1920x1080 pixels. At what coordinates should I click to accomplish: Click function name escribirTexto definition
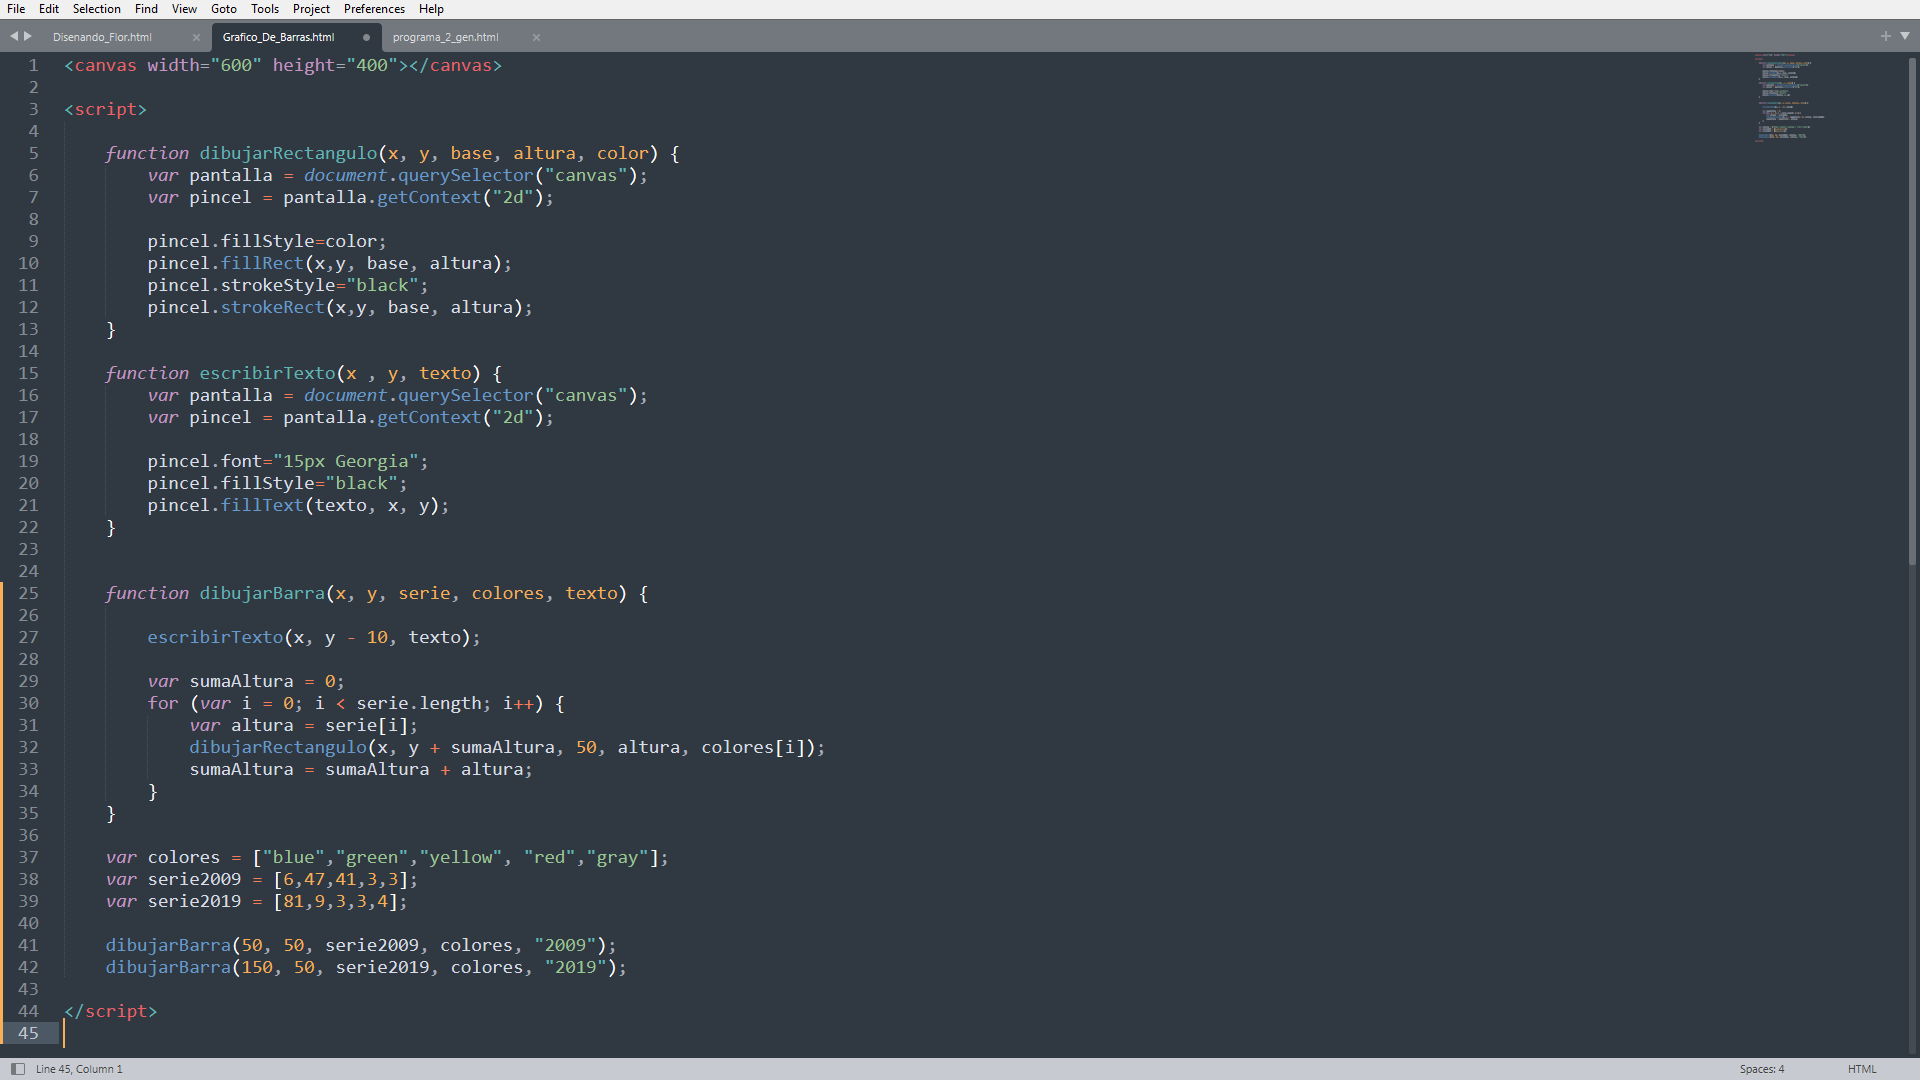pyautogui.click(x=267, y=373)
